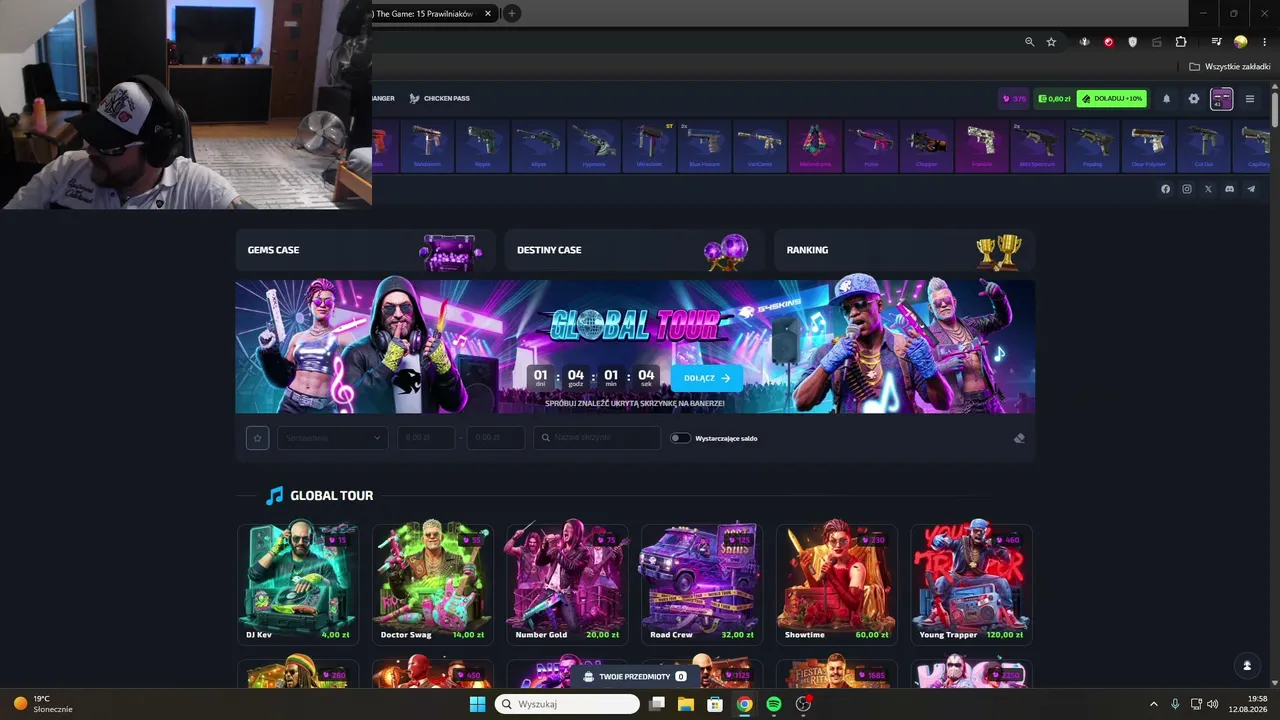
Task: Clear filters with the eraser icon
Action: [x=1019, y=438]
